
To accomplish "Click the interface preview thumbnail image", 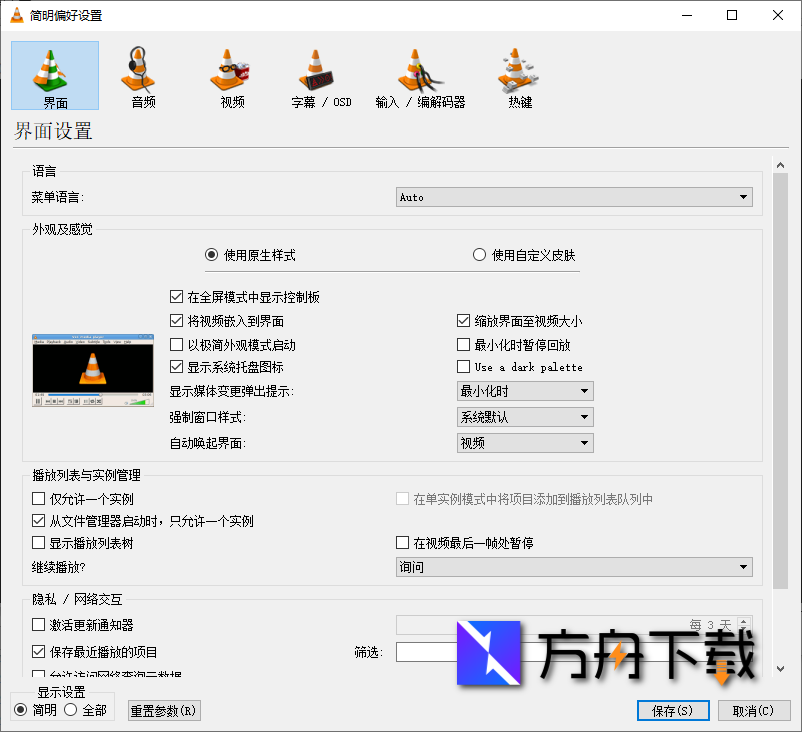I will click(92, 370).
